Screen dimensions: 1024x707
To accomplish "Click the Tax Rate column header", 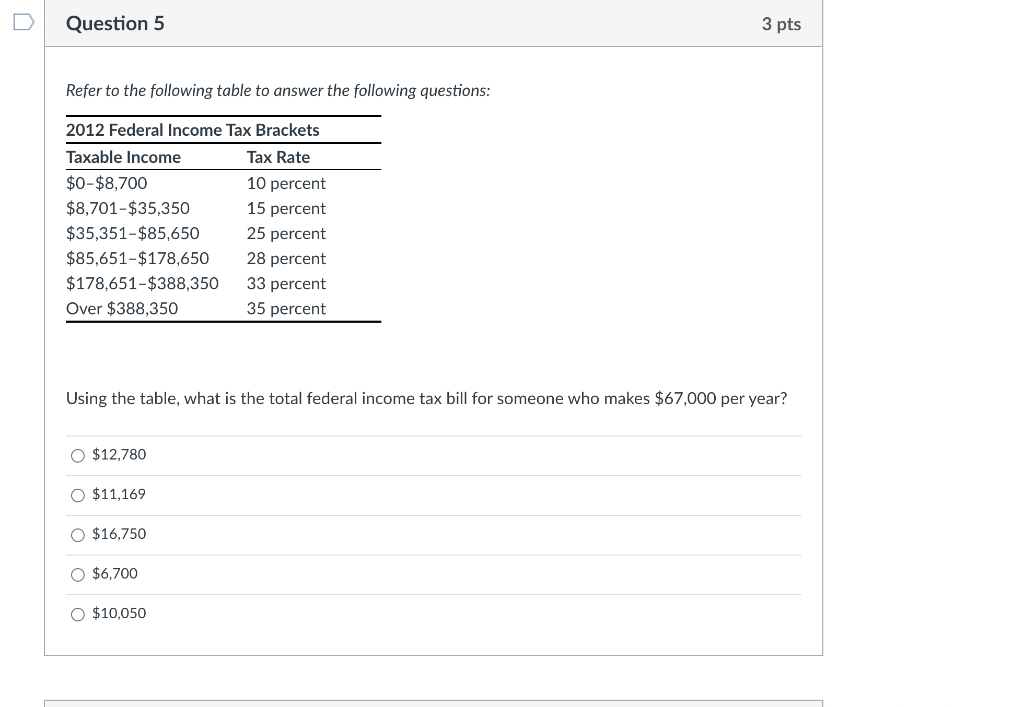I will pyautogui.click(x=278, y=157).
